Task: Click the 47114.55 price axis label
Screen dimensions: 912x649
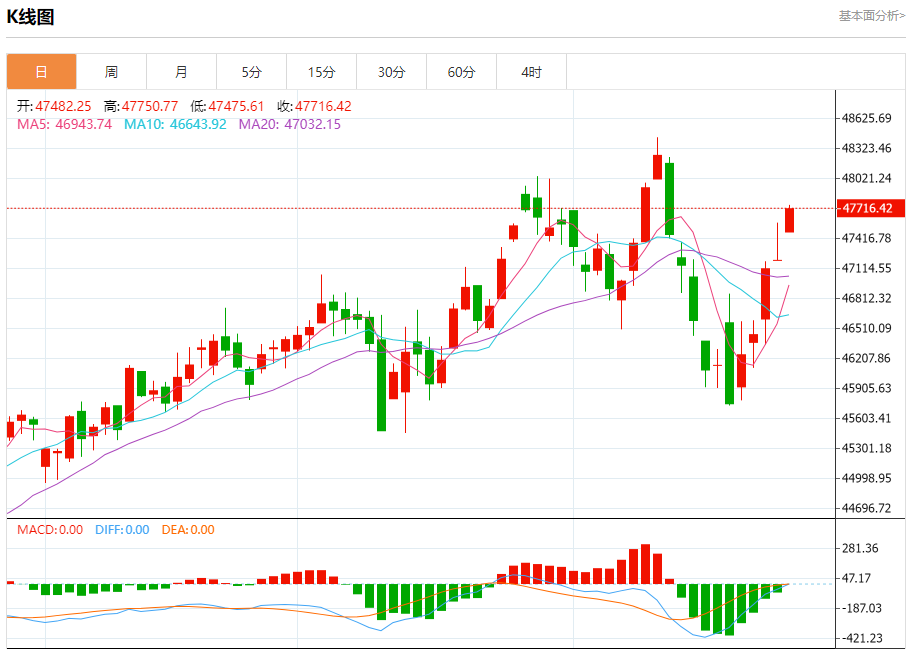Action: (867, 269)
